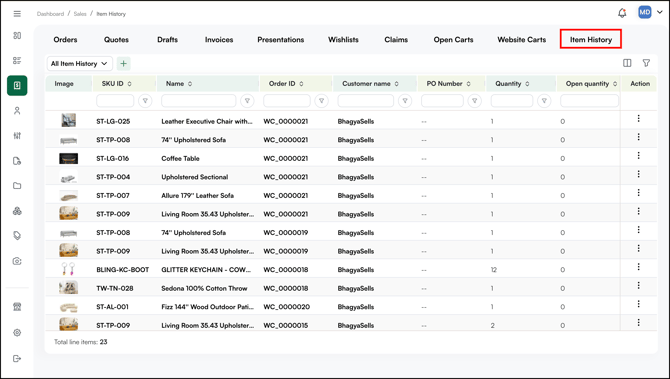Open the Customer name filter funnel
Viewport: 670px width, 379px height.
405,101
